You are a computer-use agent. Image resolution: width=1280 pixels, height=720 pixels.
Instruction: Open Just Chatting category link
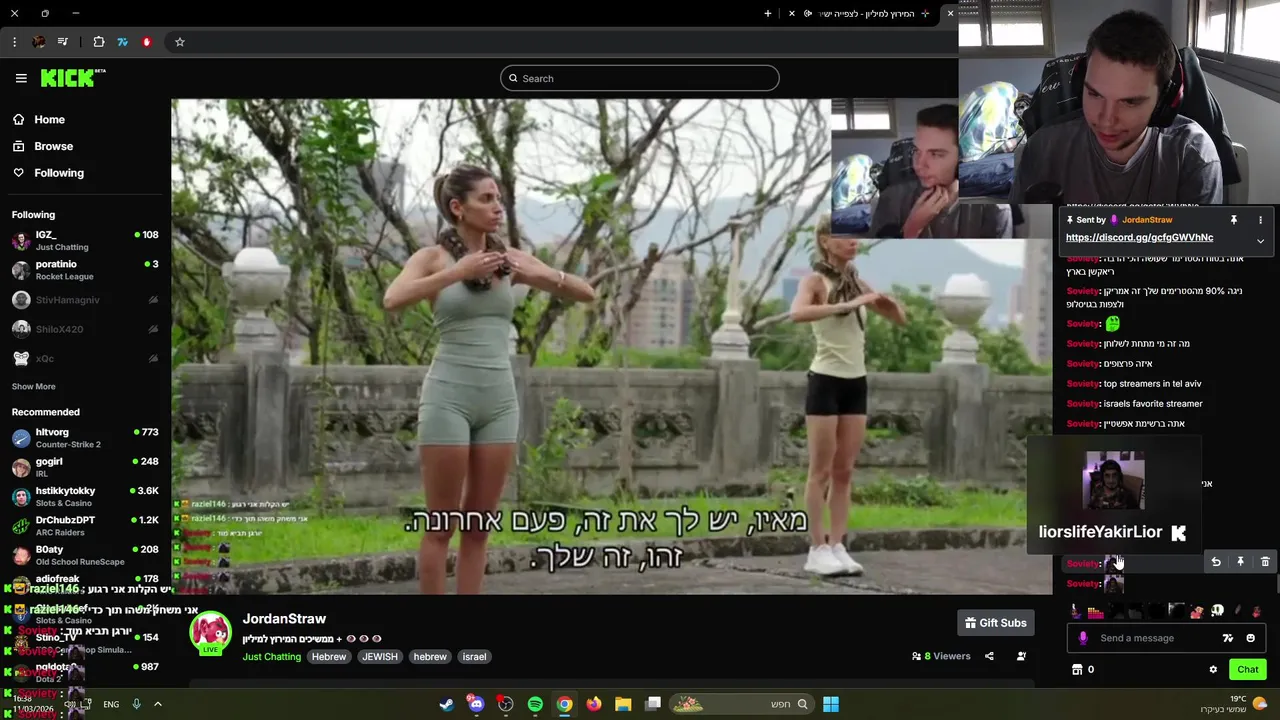pyautogui.click(x=271, y=657)
